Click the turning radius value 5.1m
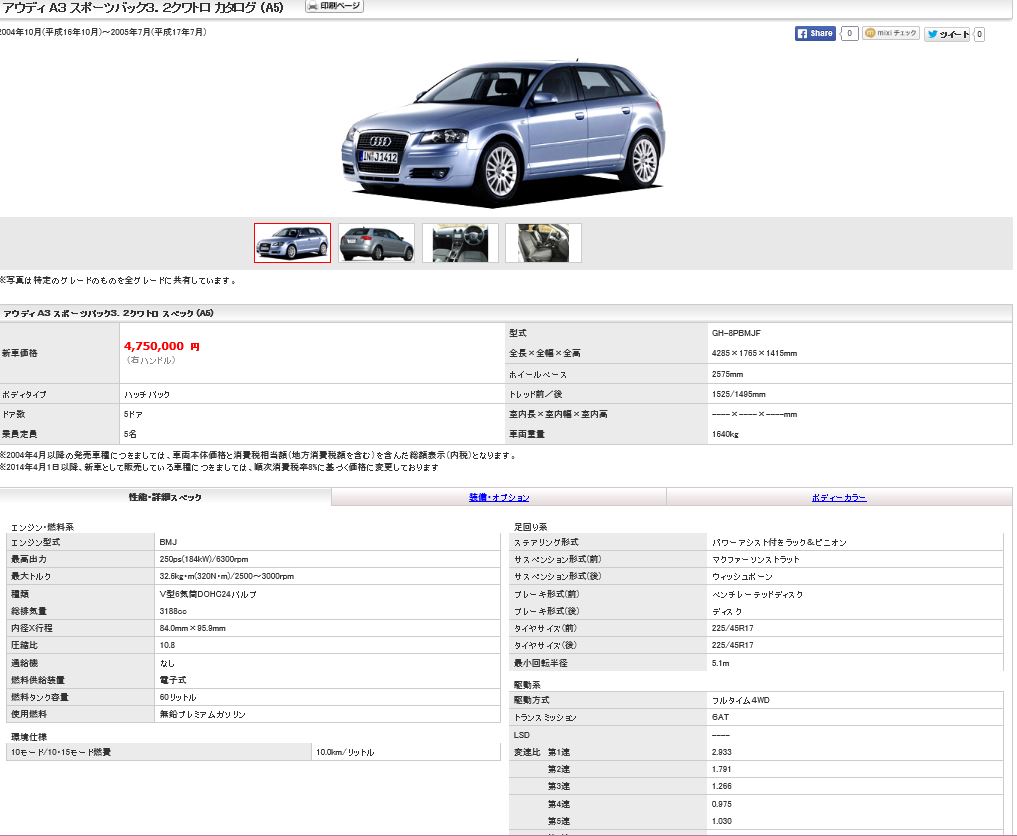Viewport: 1017px width, 836px height. [x=721, y=663]
